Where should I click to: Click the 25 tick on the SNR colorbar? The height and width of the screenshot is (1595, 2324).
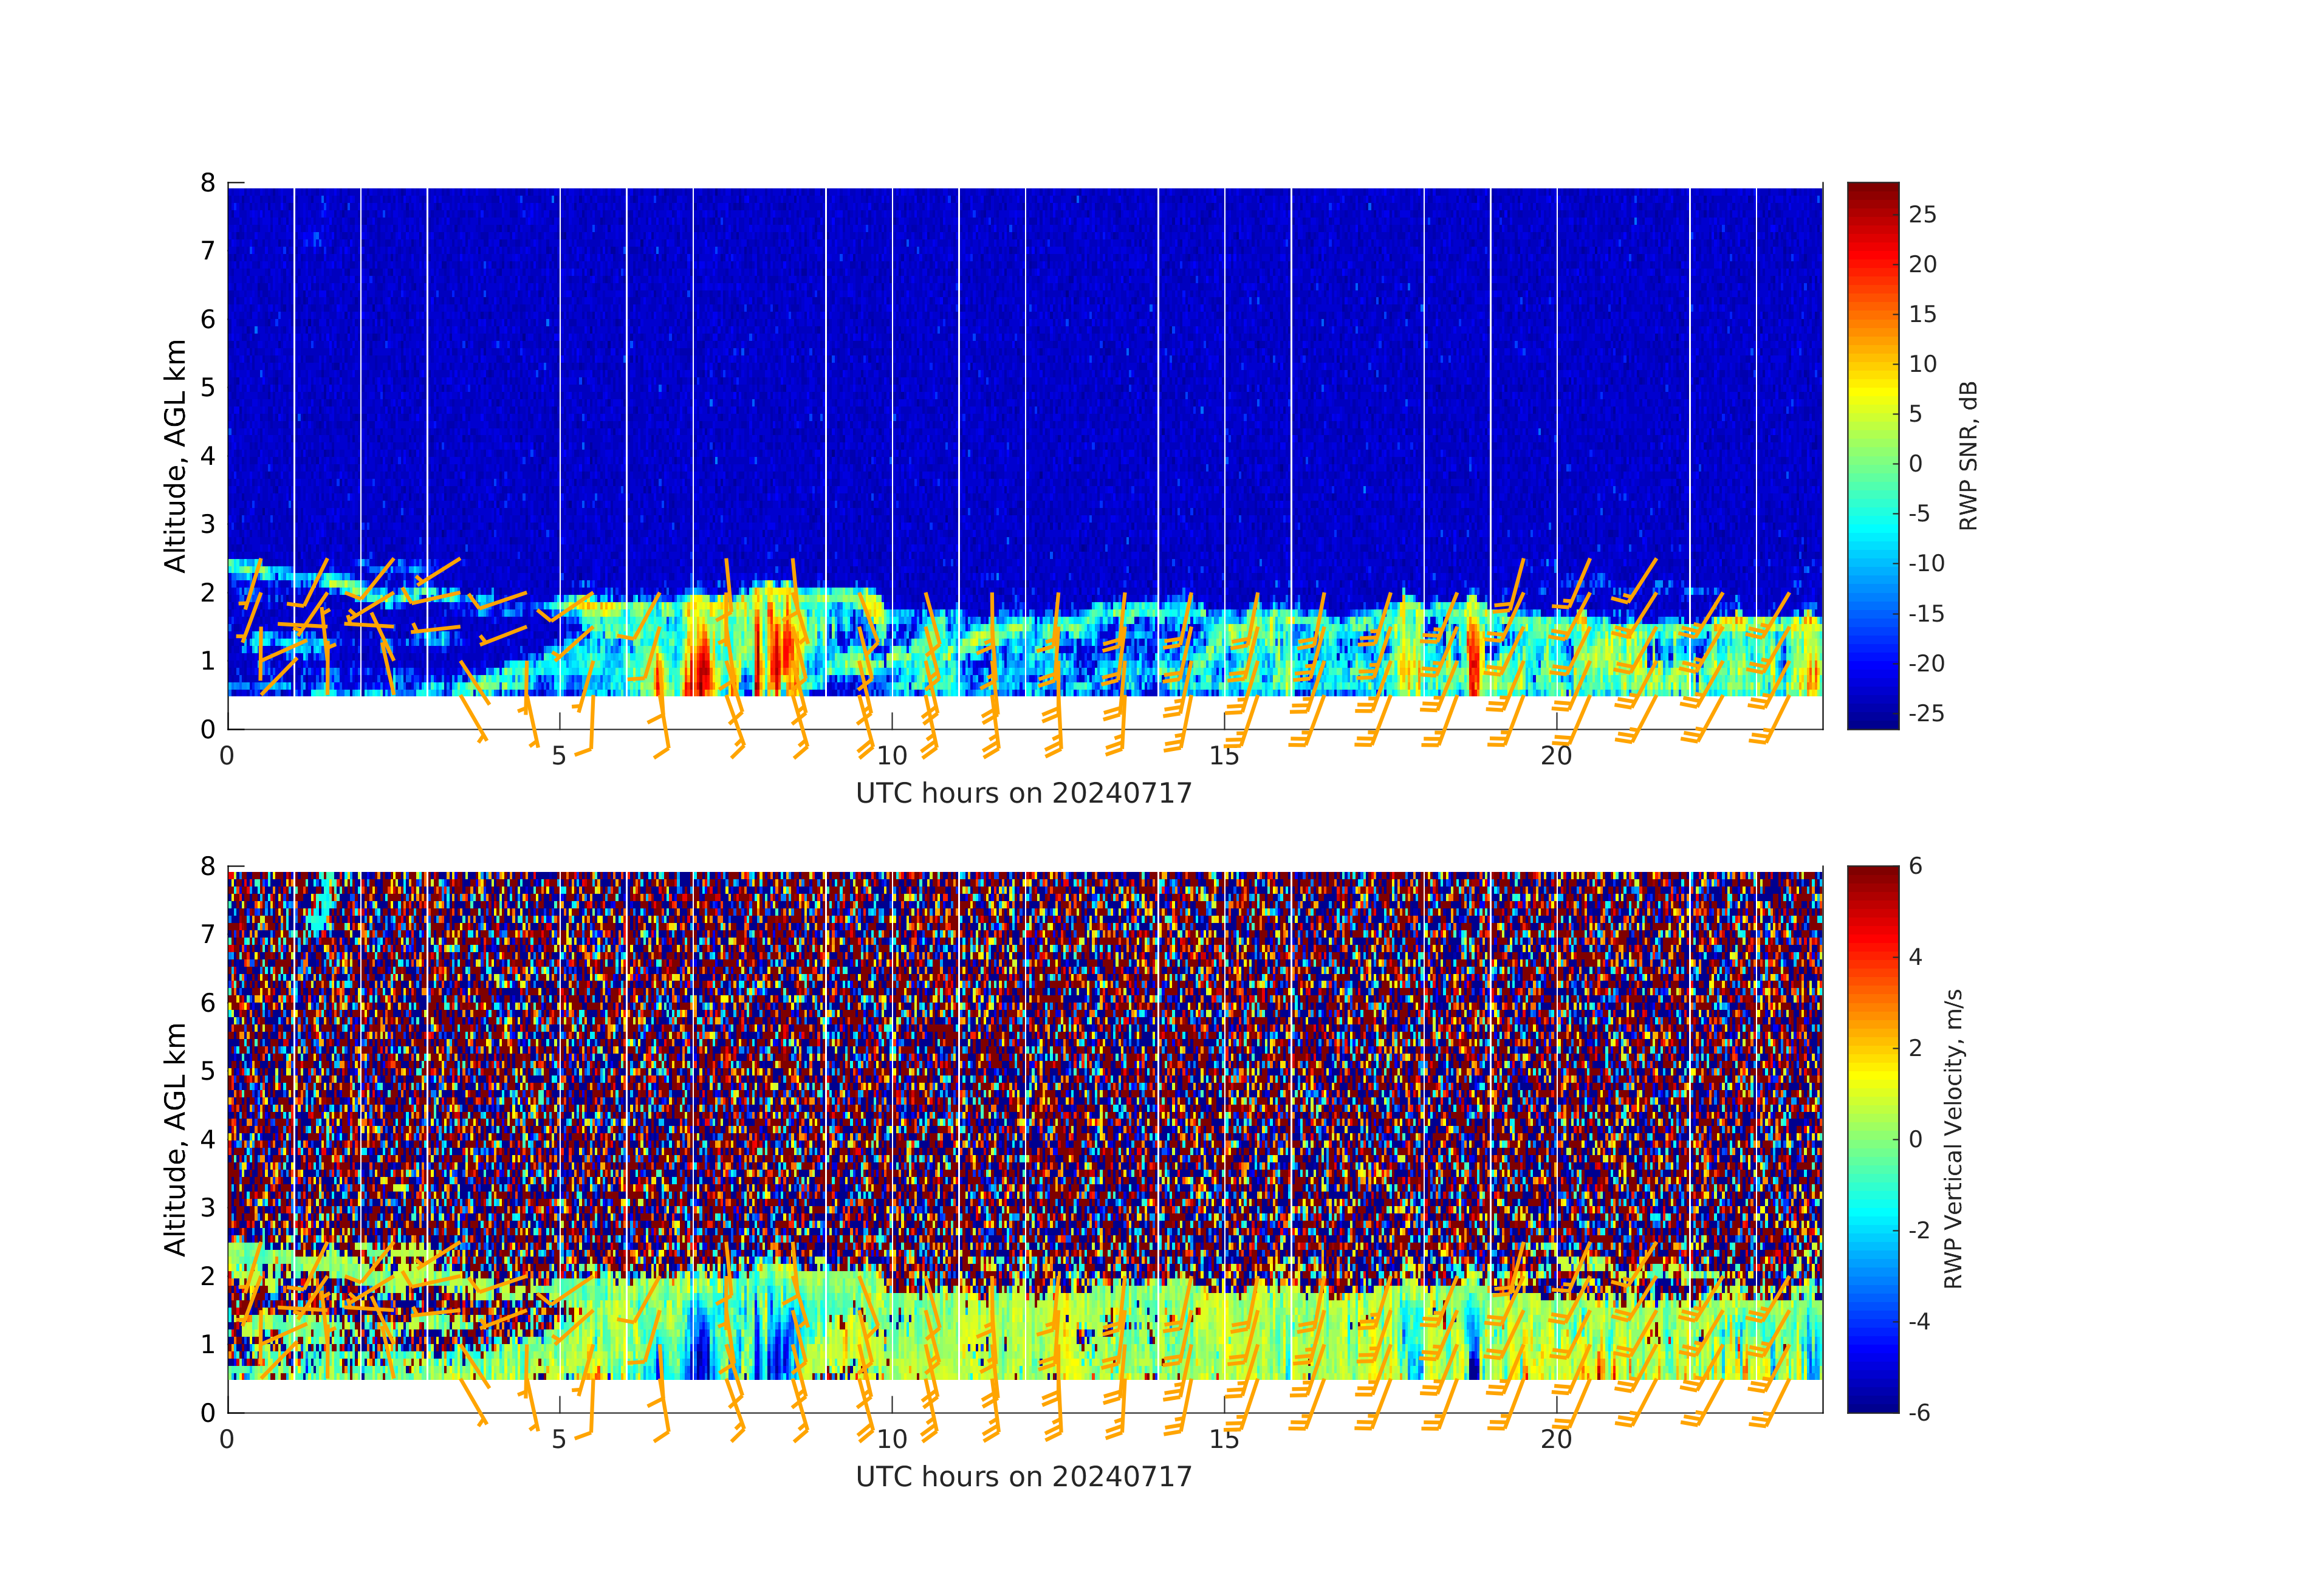click(x=1922, y=215)
